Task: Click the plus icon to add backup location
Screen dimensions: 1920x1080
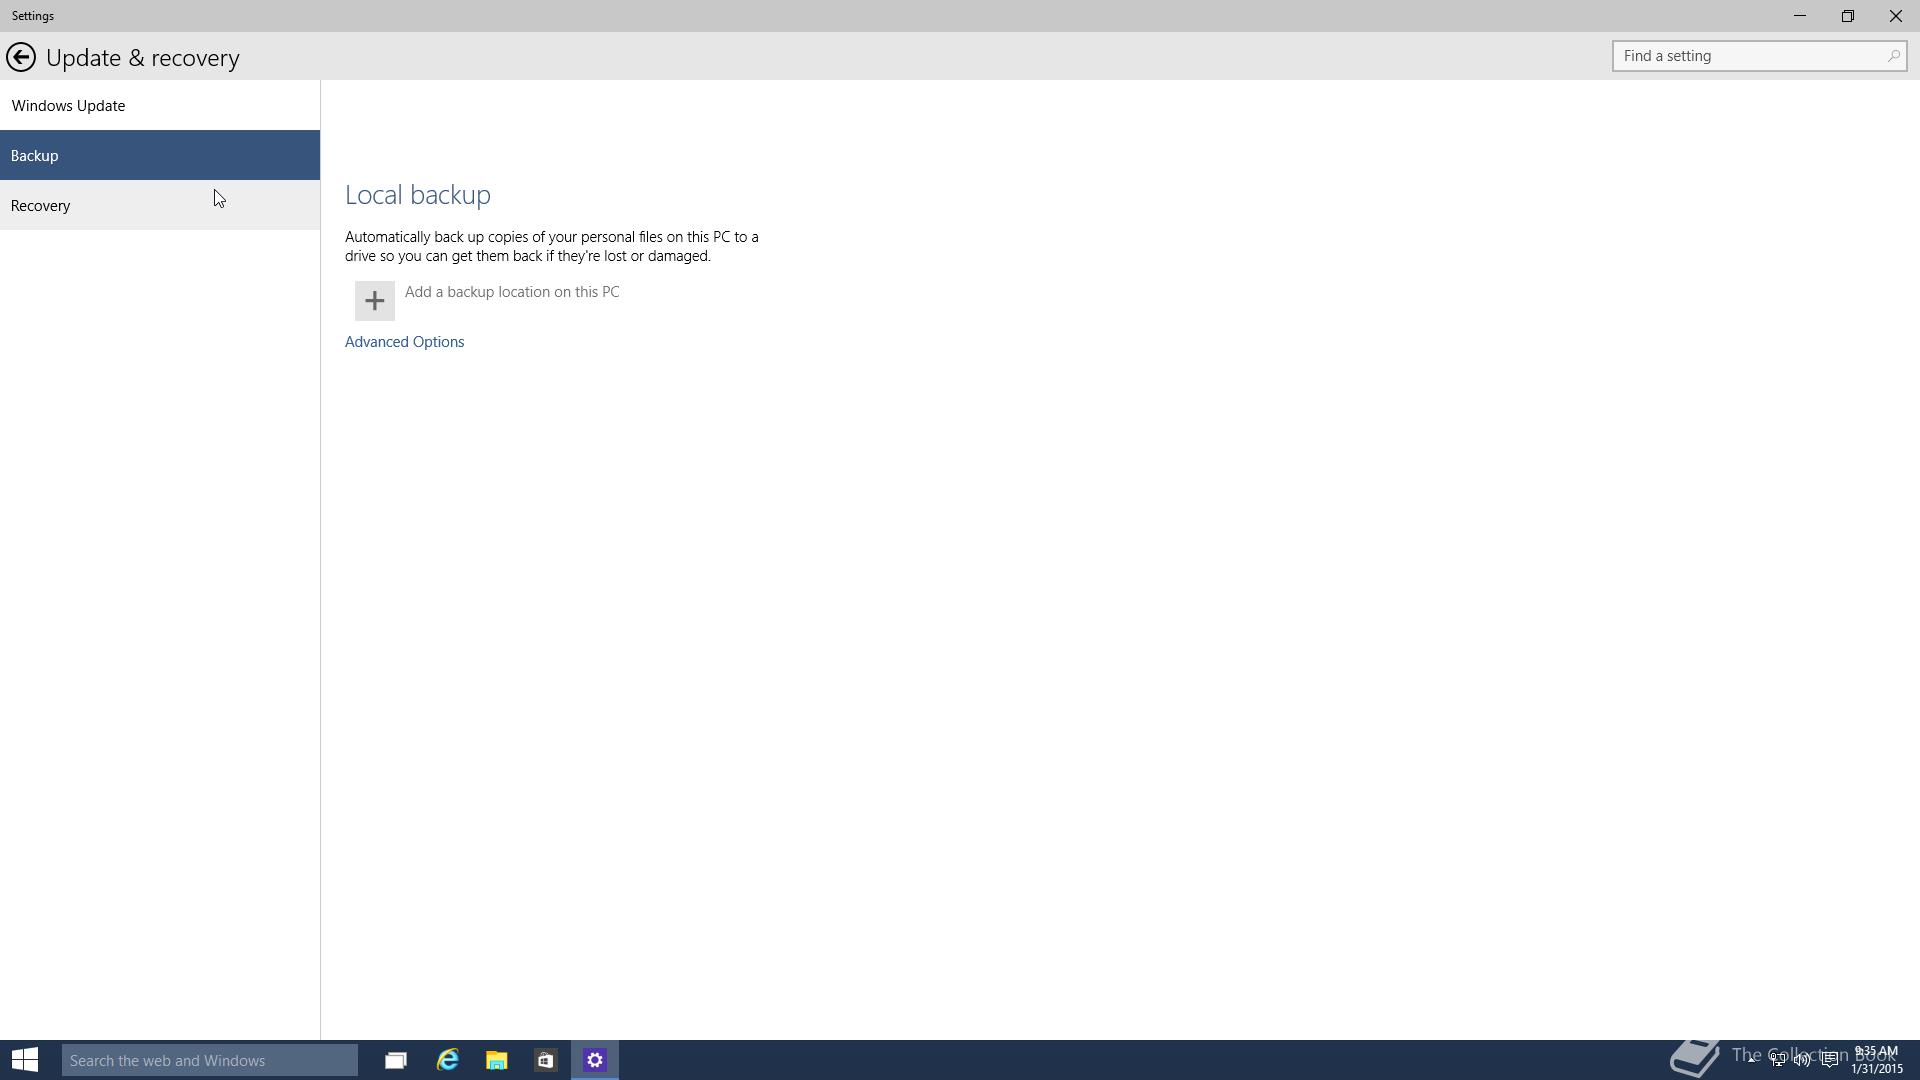Action: (x=373, y=300)
